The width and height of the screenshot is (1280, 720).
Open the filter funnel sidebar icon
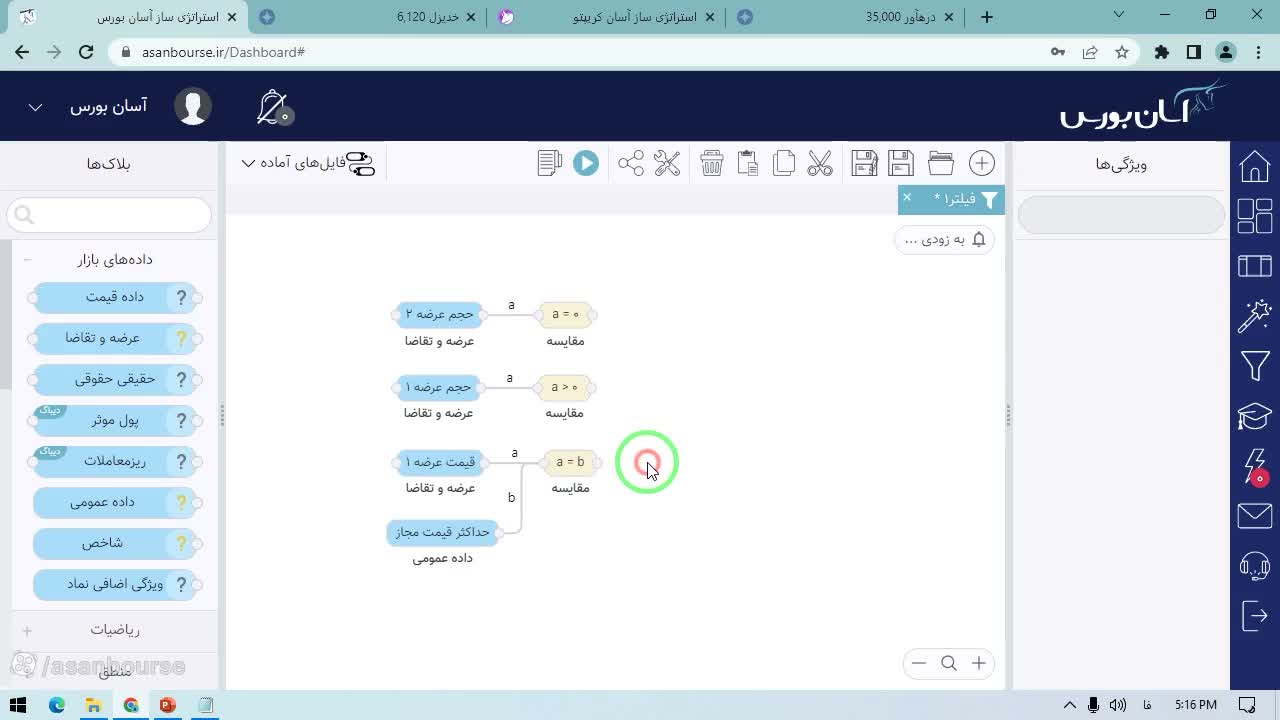click(x=1255, y=366)
